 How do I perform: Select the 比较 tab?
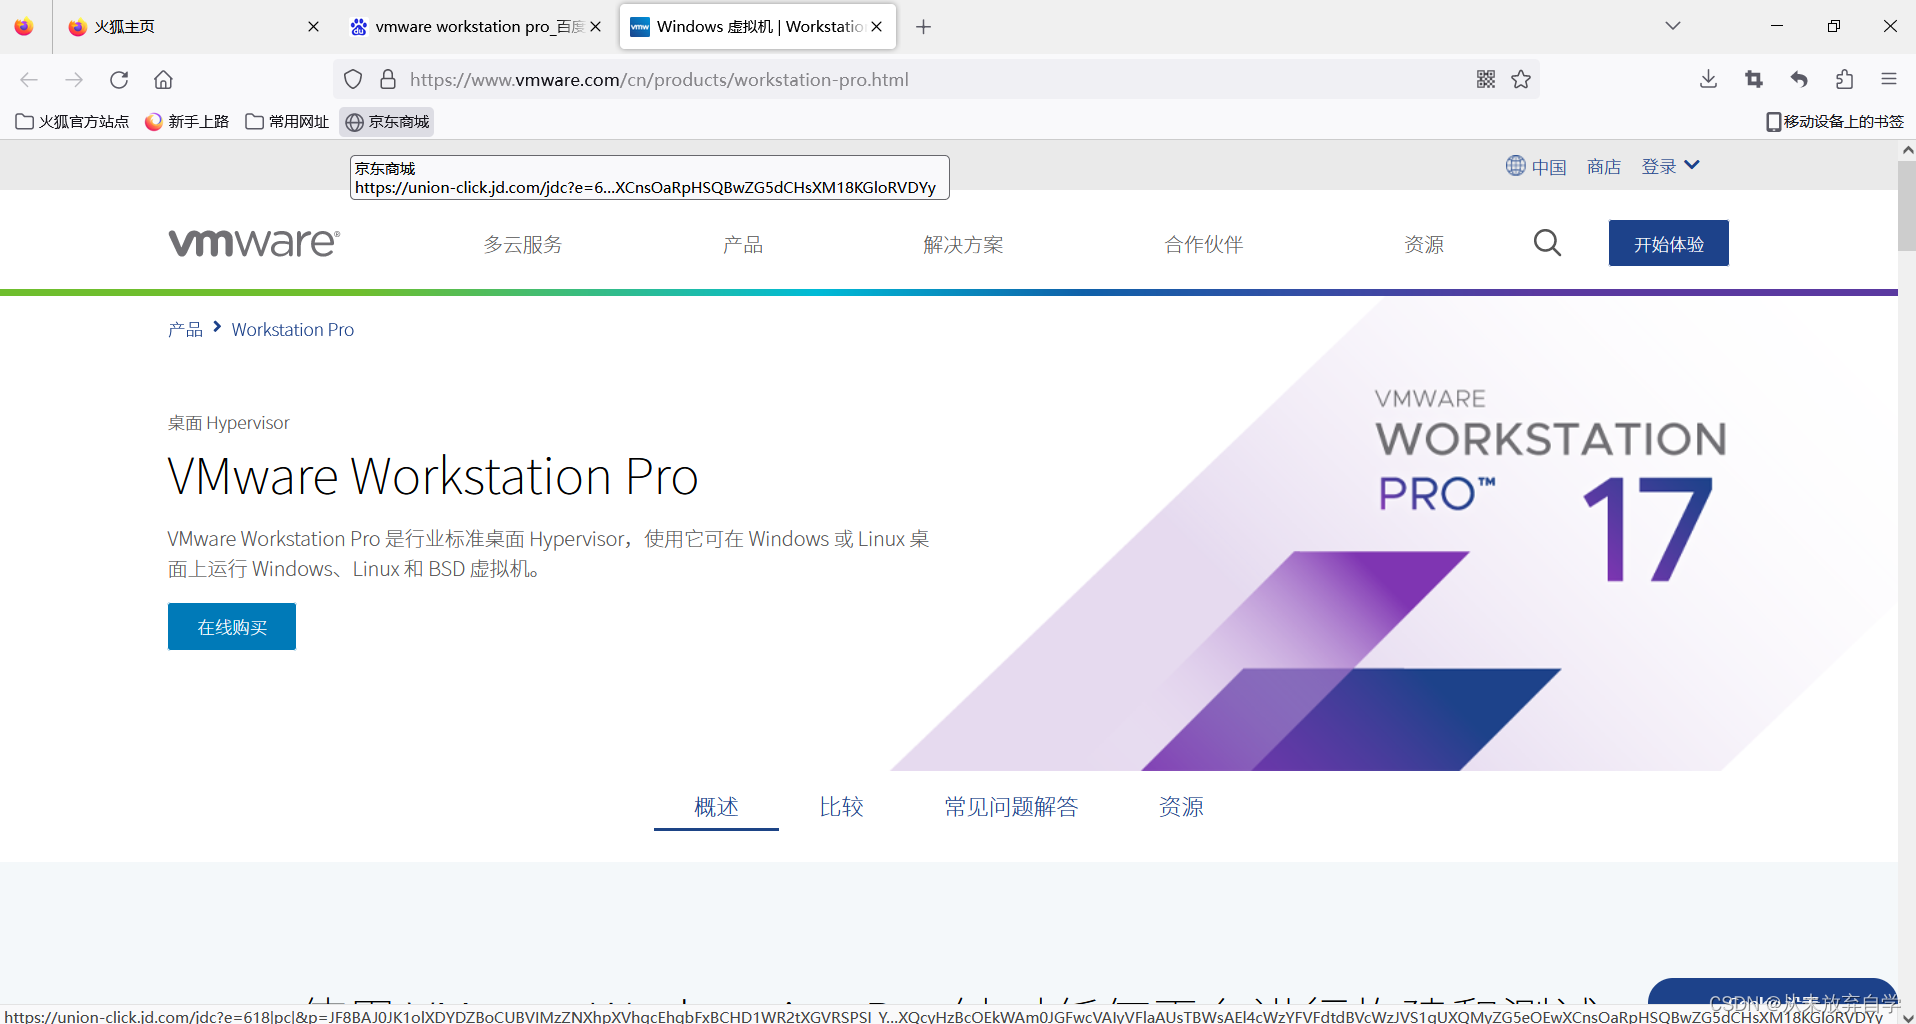point(841,807)
